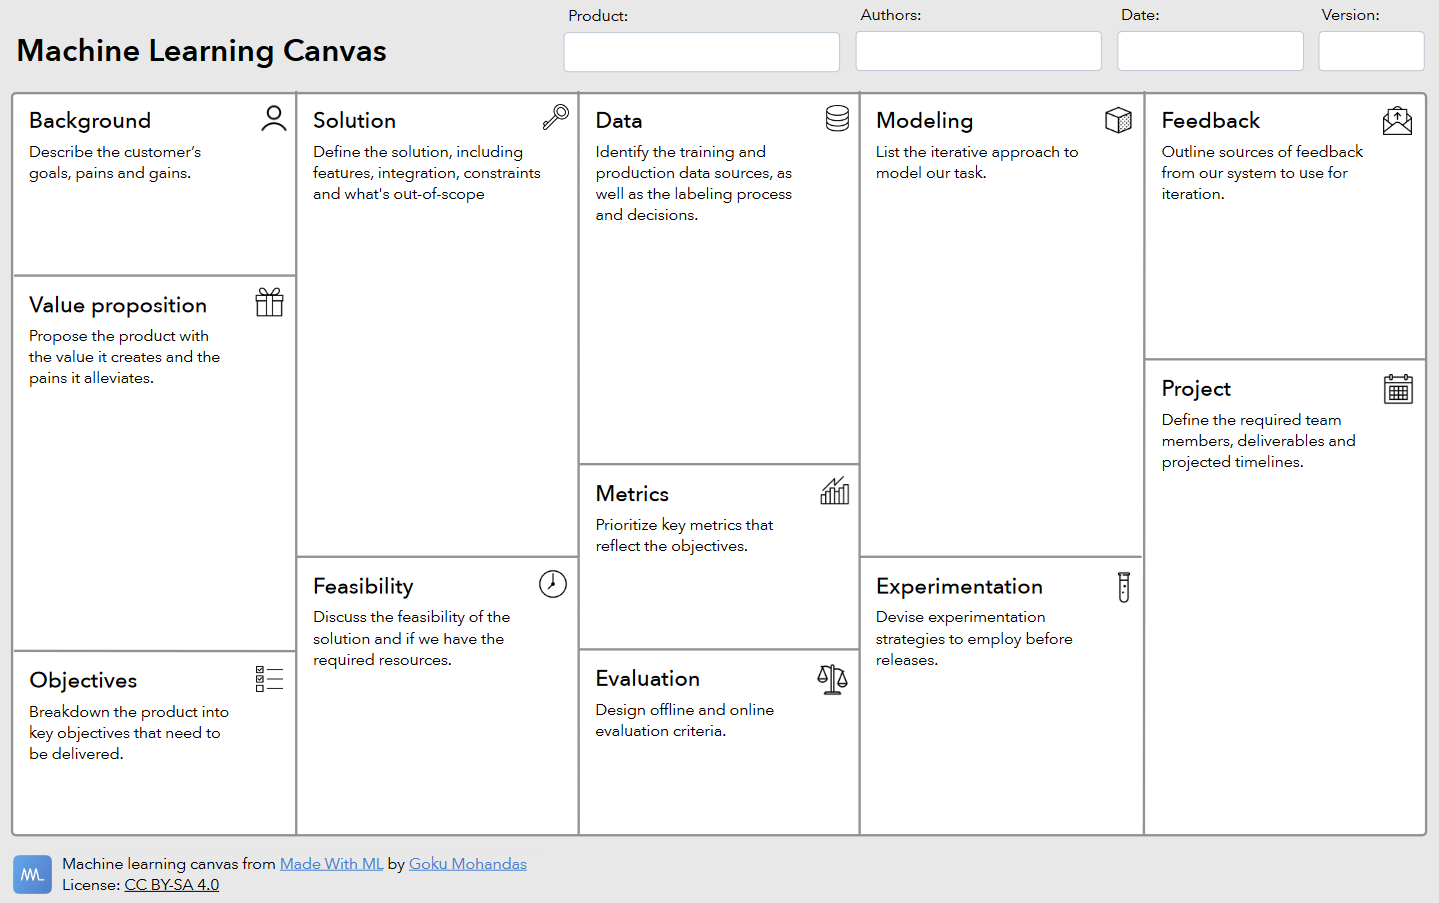Click the bar chart icon beside Metrics
The height and width of the screenshot is (903, 1439).
[834, 491]
